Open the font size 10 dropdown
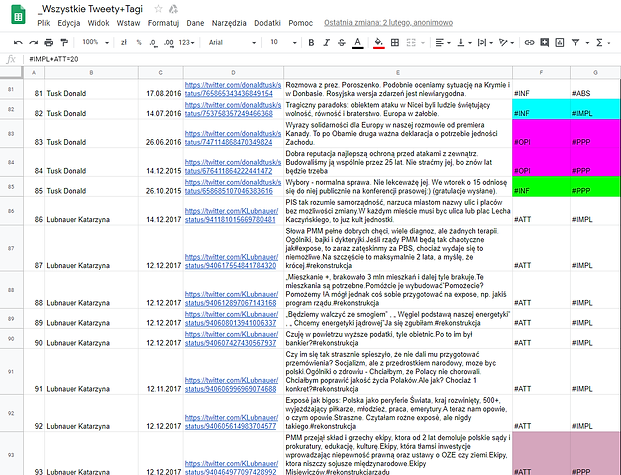 [x=283, y=42]
